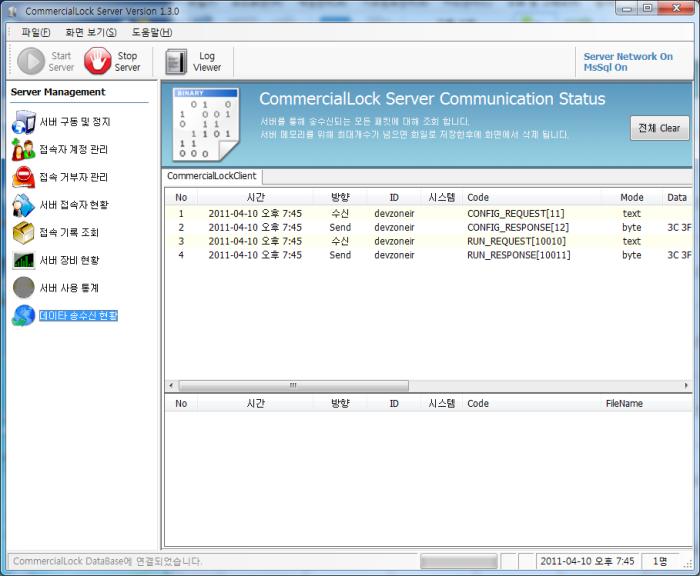Click the 서버 사용 통계 round icon
The width and height of the screenshot is (700, 576).
click(23, 288)
